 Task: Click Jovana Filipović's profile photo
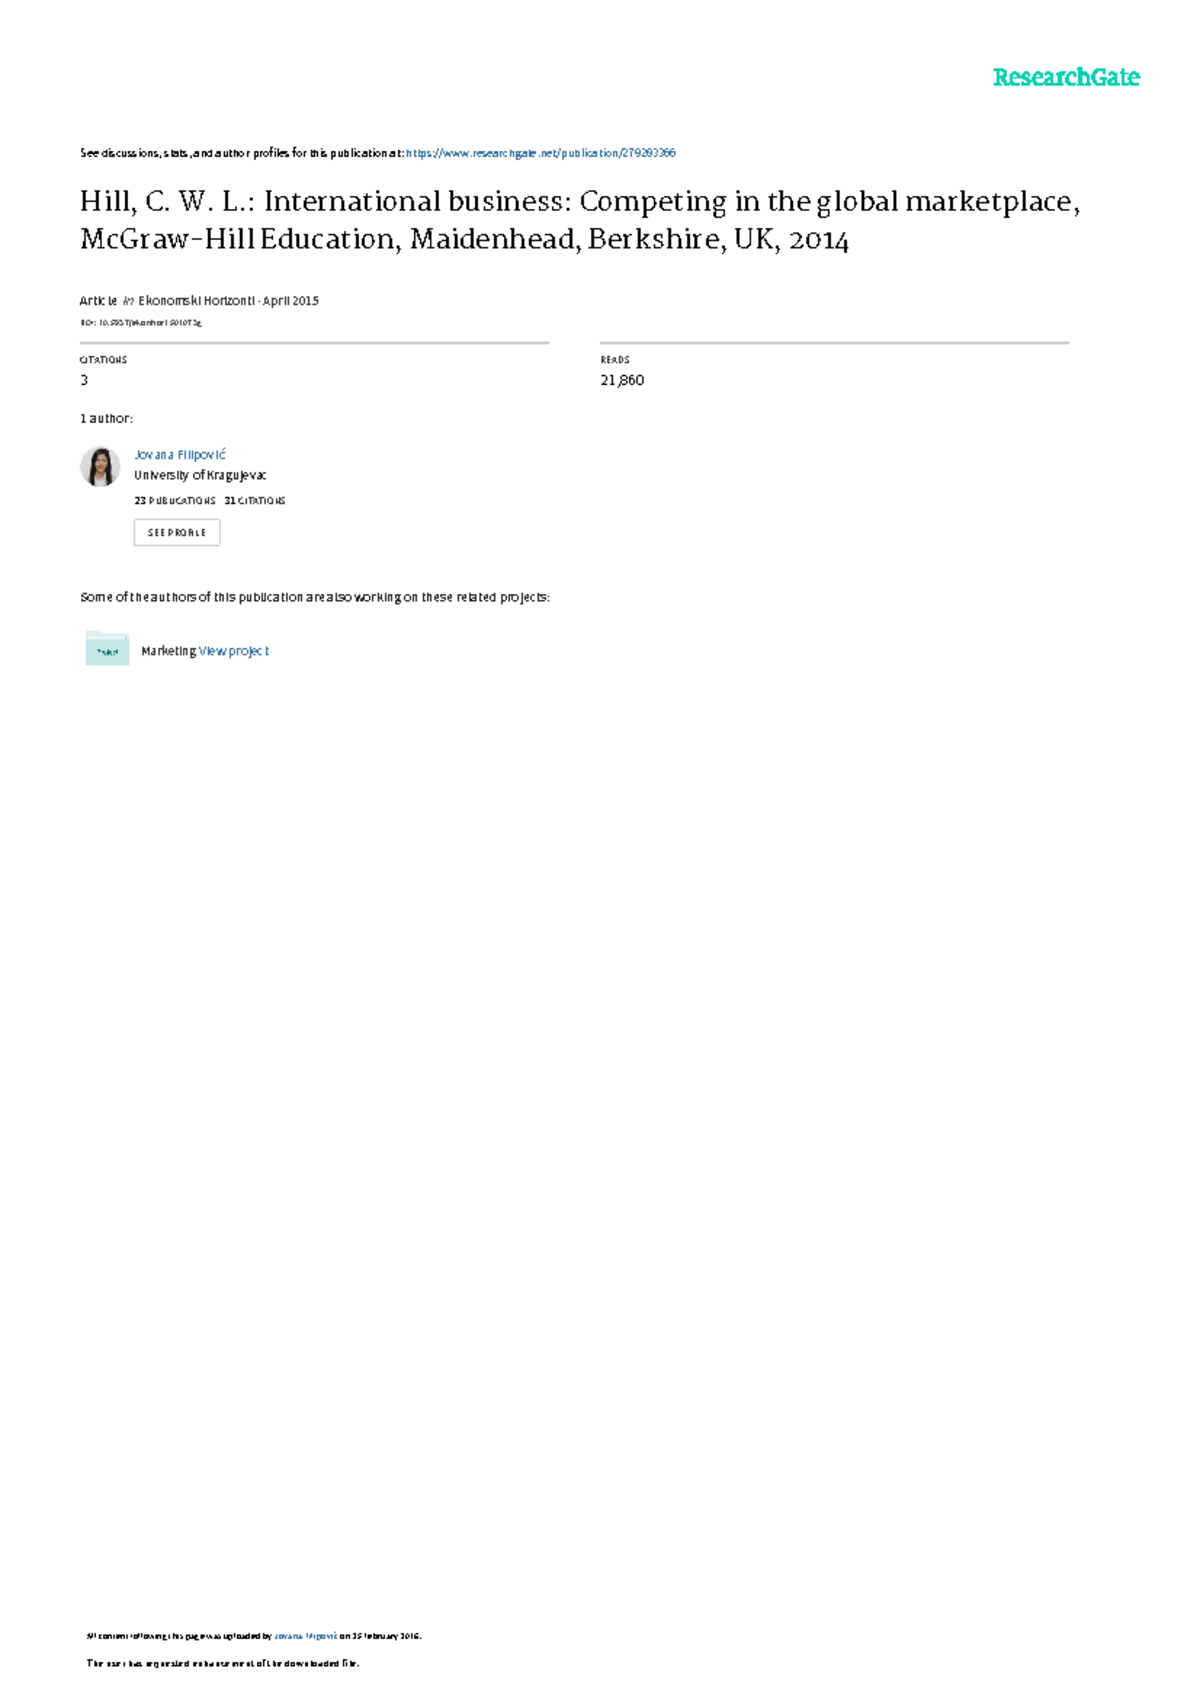pos(100,466)
